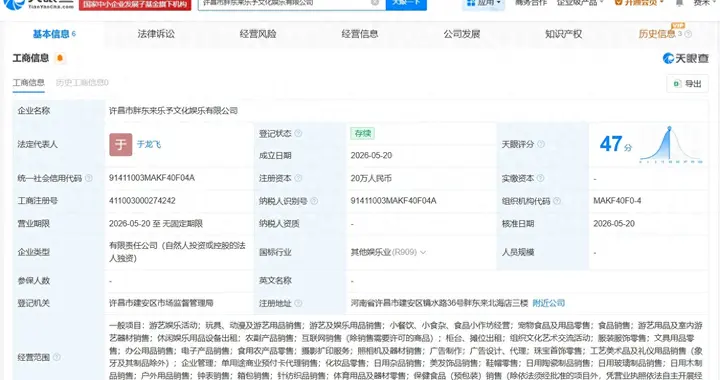Viewport: 720px width, 380px height.
Task: Switch to the 公司发展 tab
Action: pyautogui.click(x=462, y=34)
